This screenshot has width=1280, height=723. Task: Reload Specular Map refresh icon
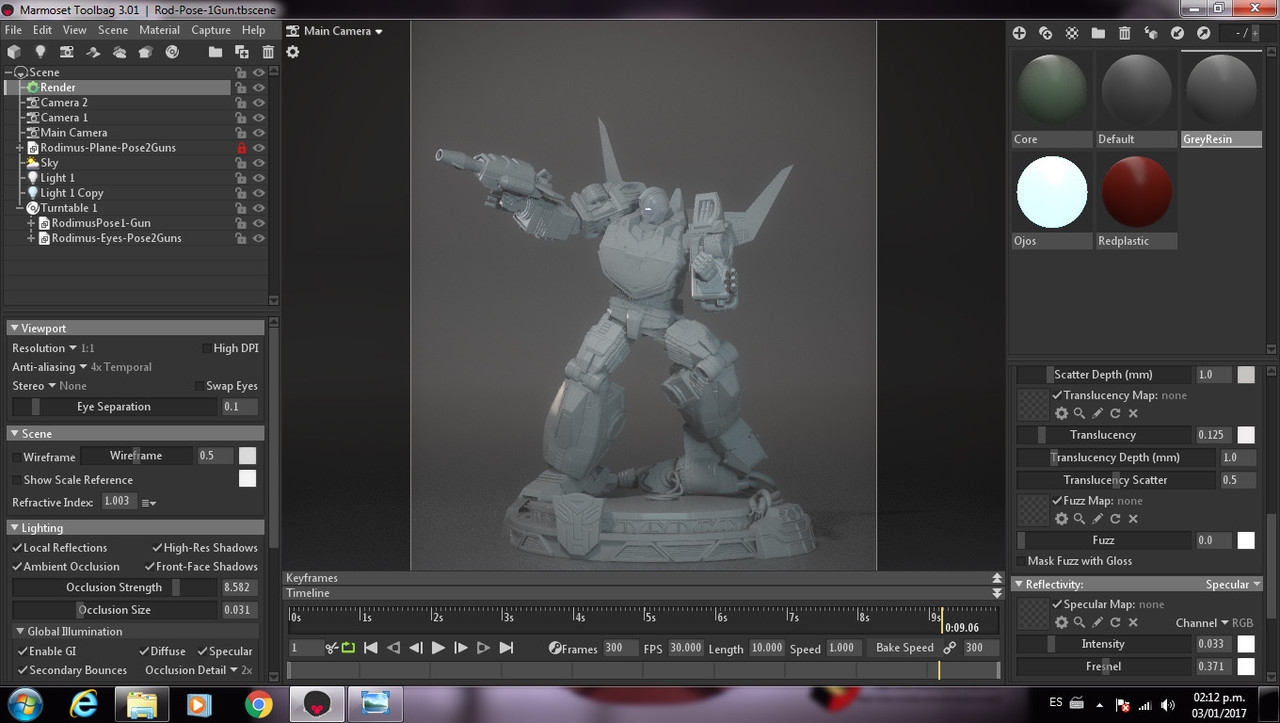pos(1115,623)
